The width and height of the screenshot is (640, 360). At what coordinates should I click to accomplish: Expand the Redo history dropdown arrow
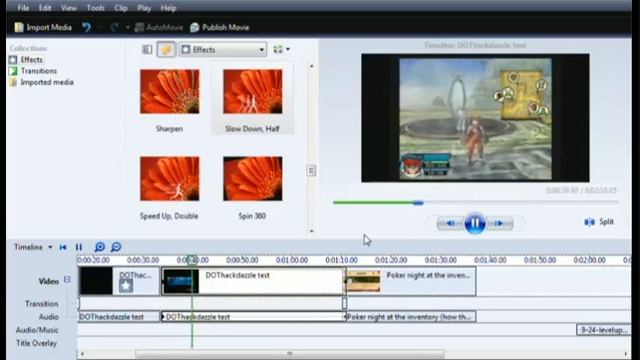click(x=128, y=27)
